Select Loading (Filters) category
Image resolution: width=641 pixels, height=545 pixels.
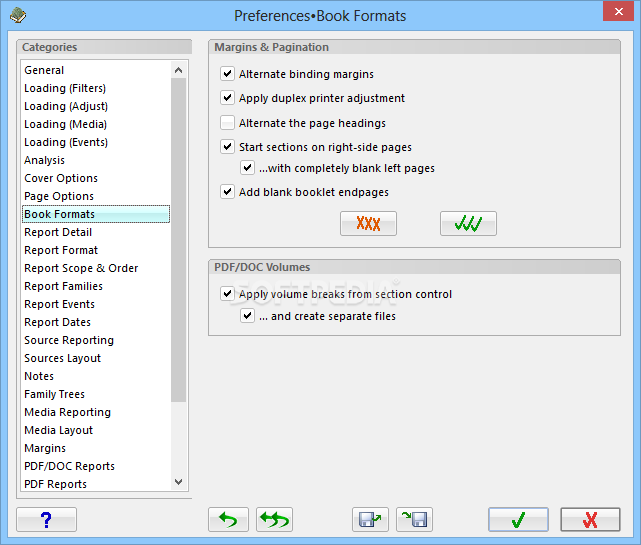click(96, 88)
